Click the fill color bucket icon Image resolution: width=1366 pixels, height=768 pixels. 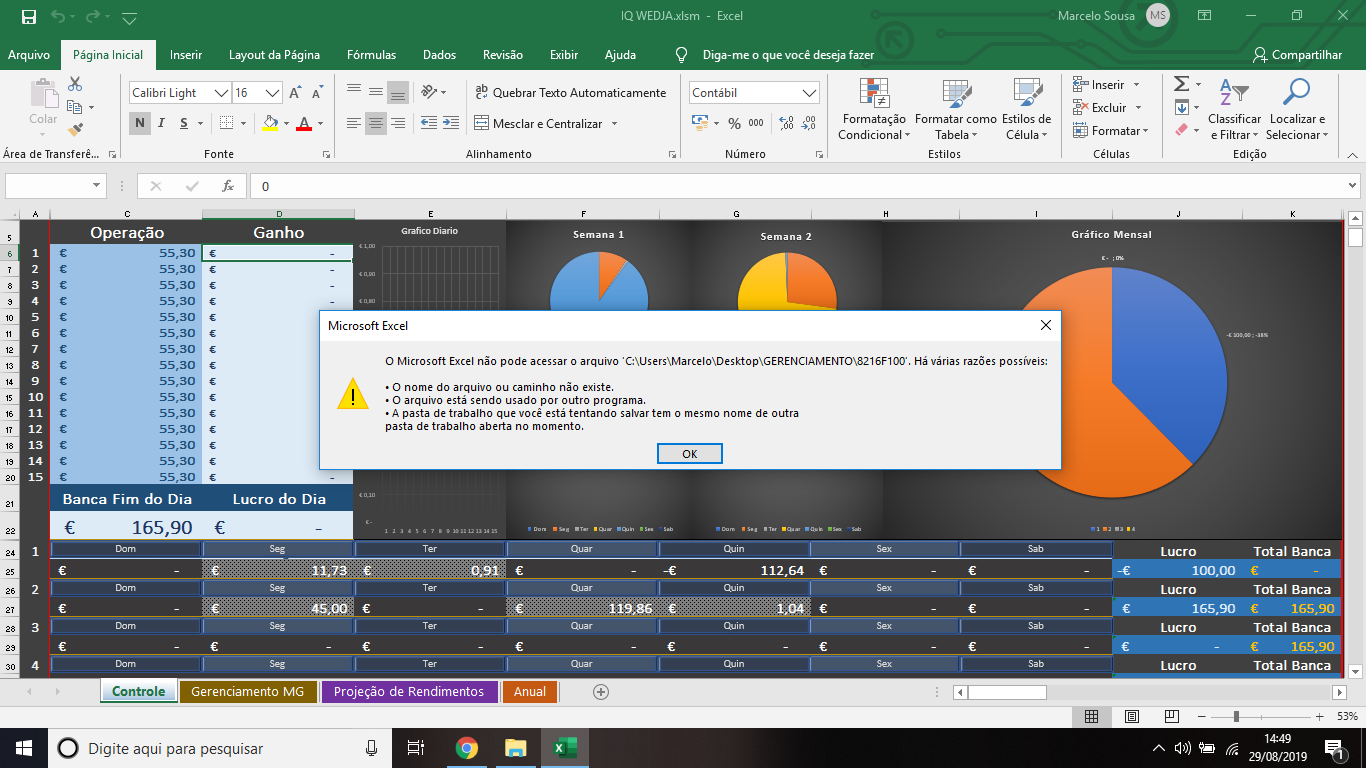point(269,123)
